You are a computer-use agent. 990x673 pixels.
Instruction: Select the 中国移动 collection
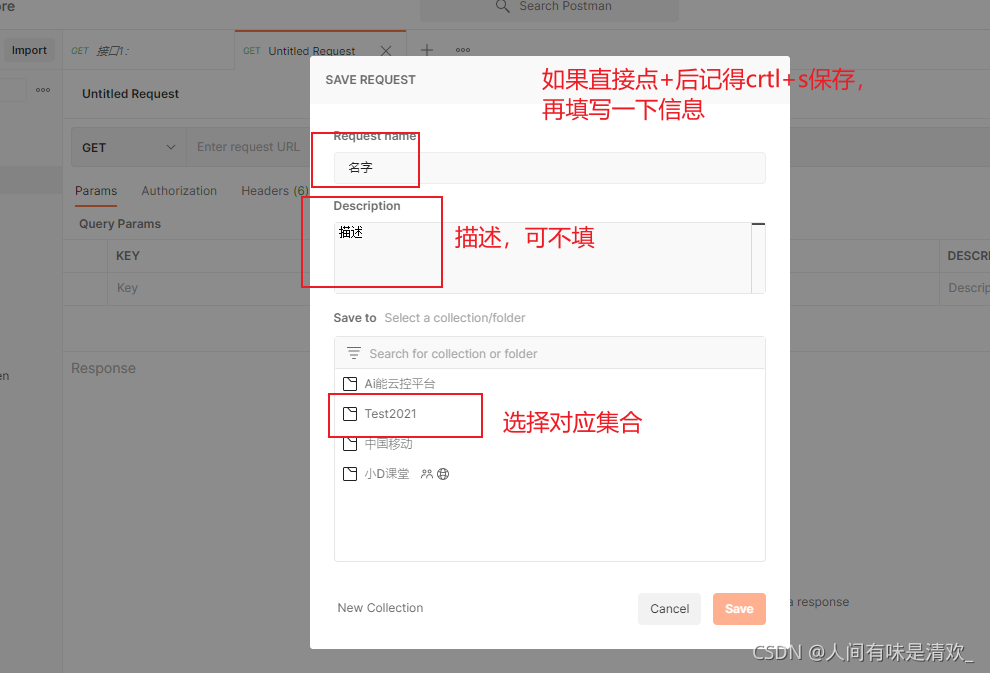tap(550, 444)
